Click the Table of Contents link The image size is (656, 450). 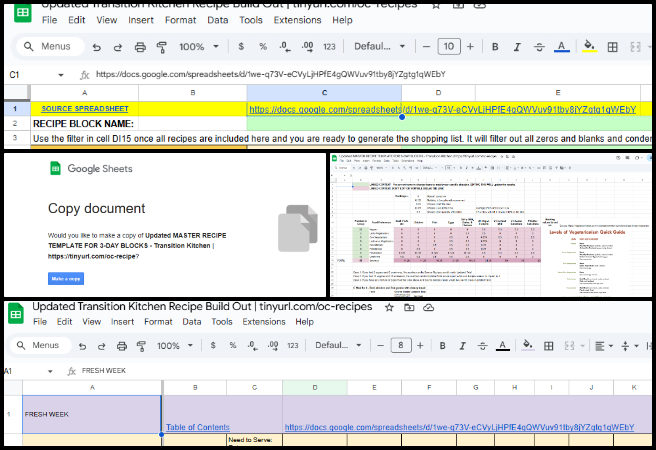tap(198, 427)
